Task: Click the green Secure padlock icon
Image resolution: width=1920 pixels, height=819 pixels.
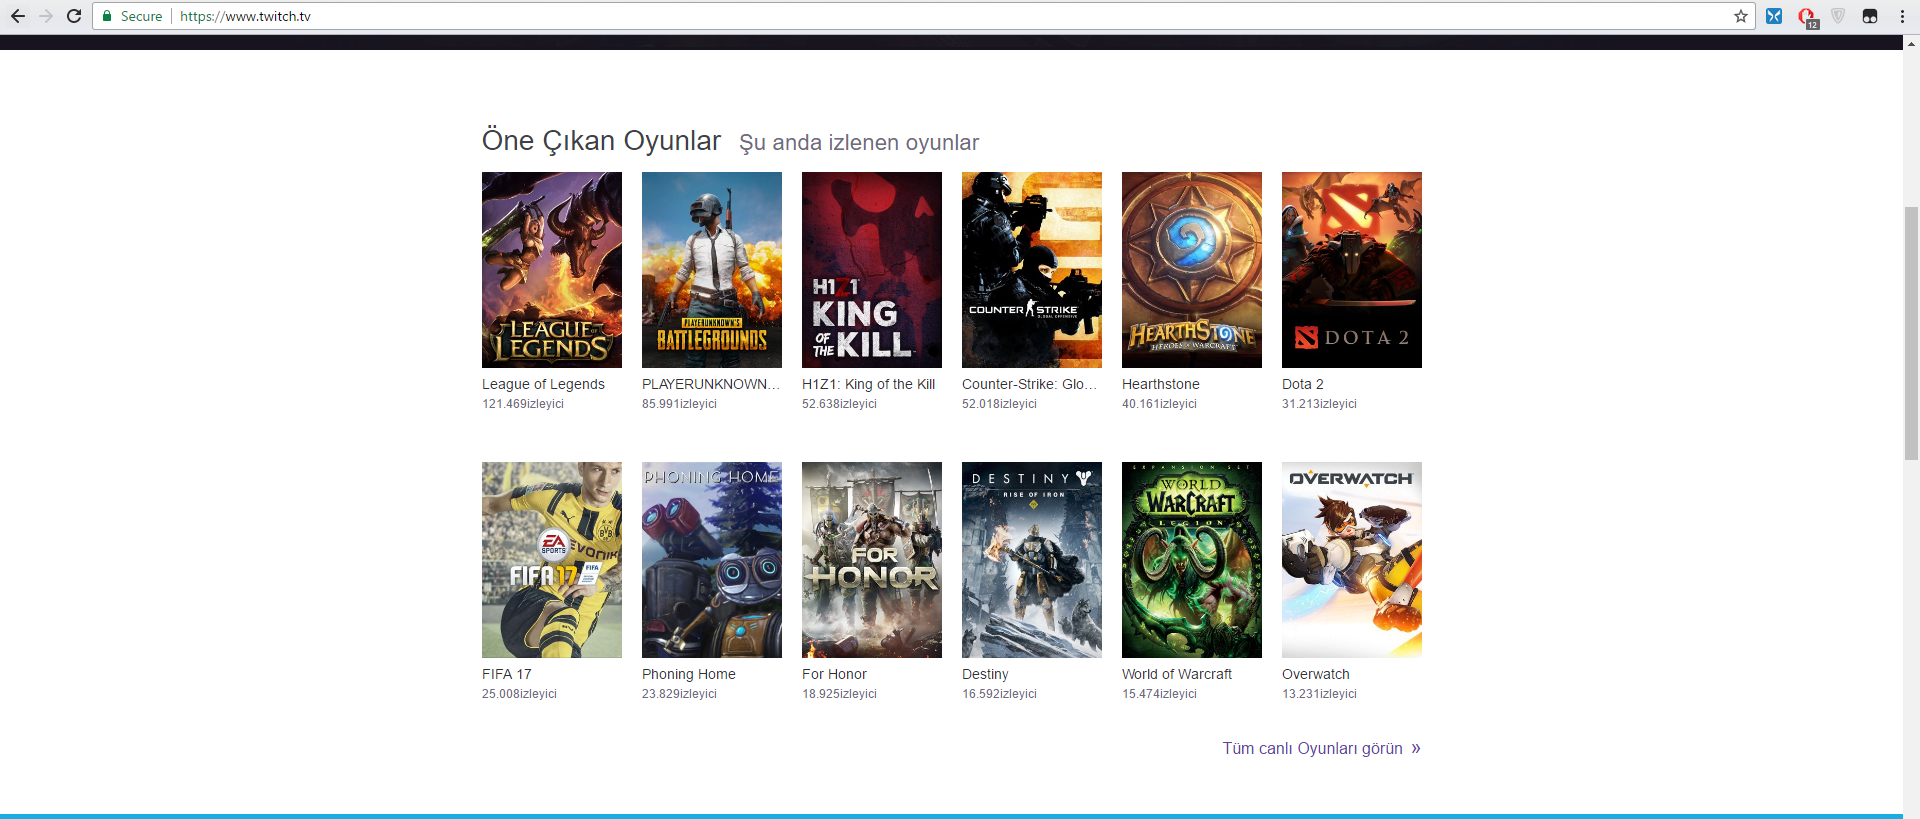Action: (x=107, y=16)
